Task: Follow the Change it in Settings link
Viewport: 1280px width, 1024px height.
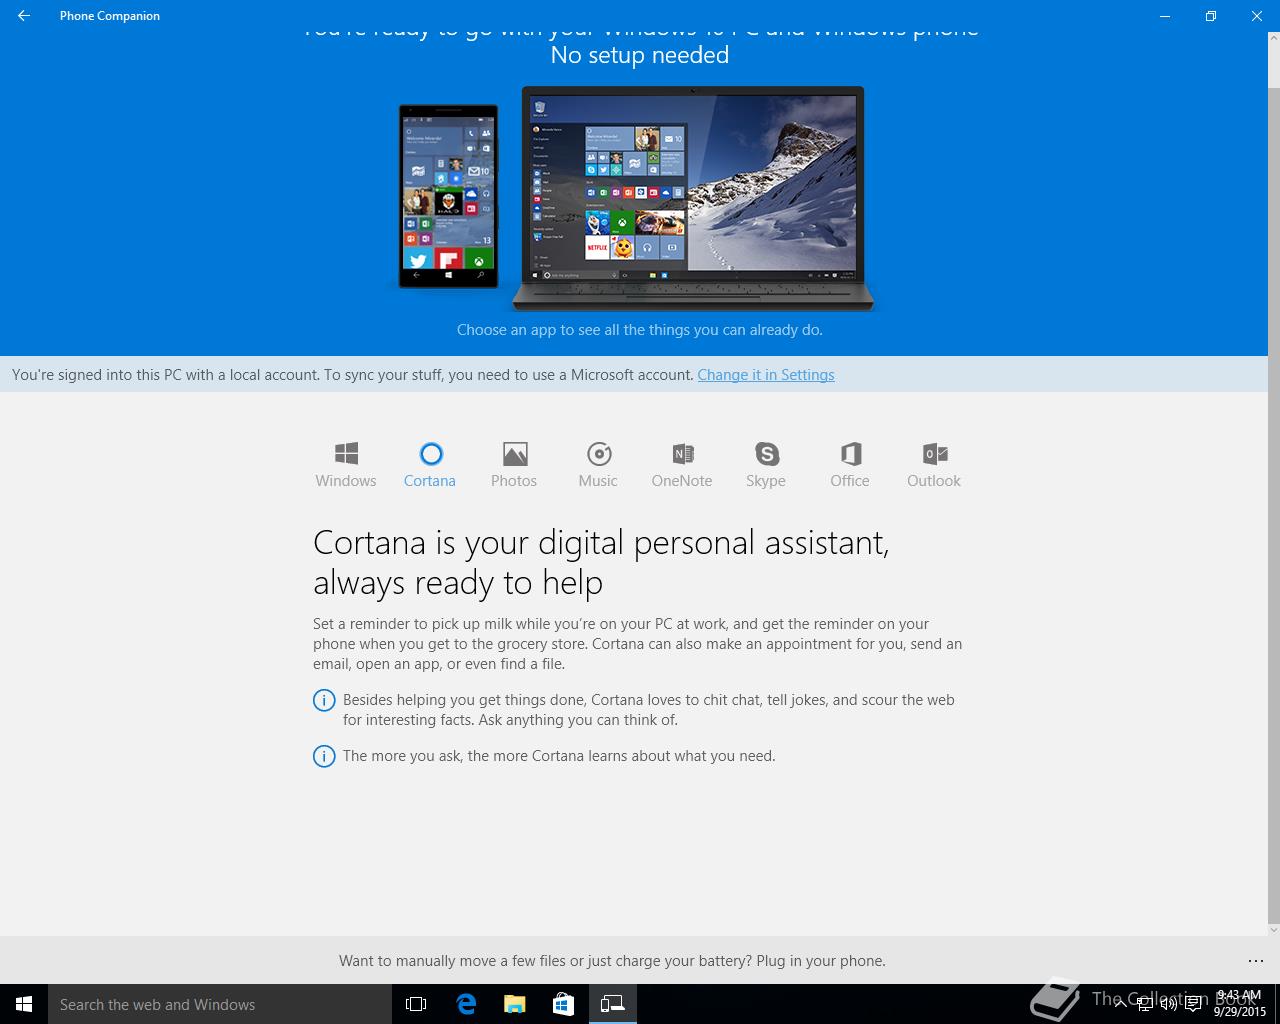Action: pos(766,375)
